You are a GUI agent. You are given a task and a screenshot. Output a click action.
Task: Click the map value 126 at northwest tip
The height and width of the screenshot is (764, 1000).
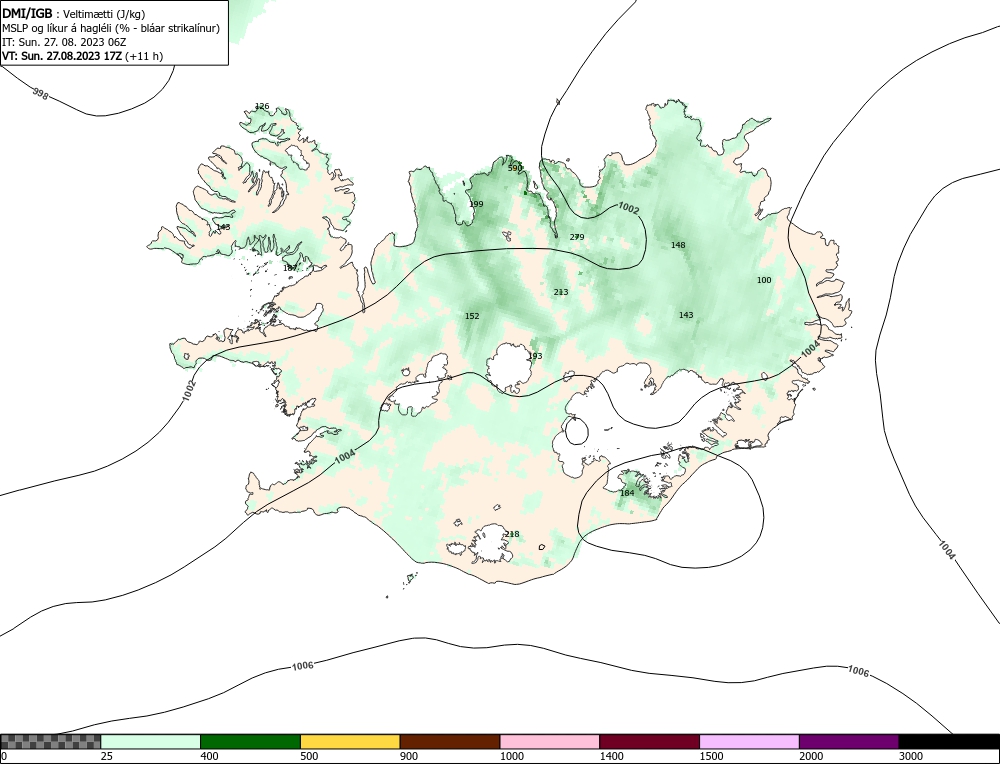[x=261, y=107]
